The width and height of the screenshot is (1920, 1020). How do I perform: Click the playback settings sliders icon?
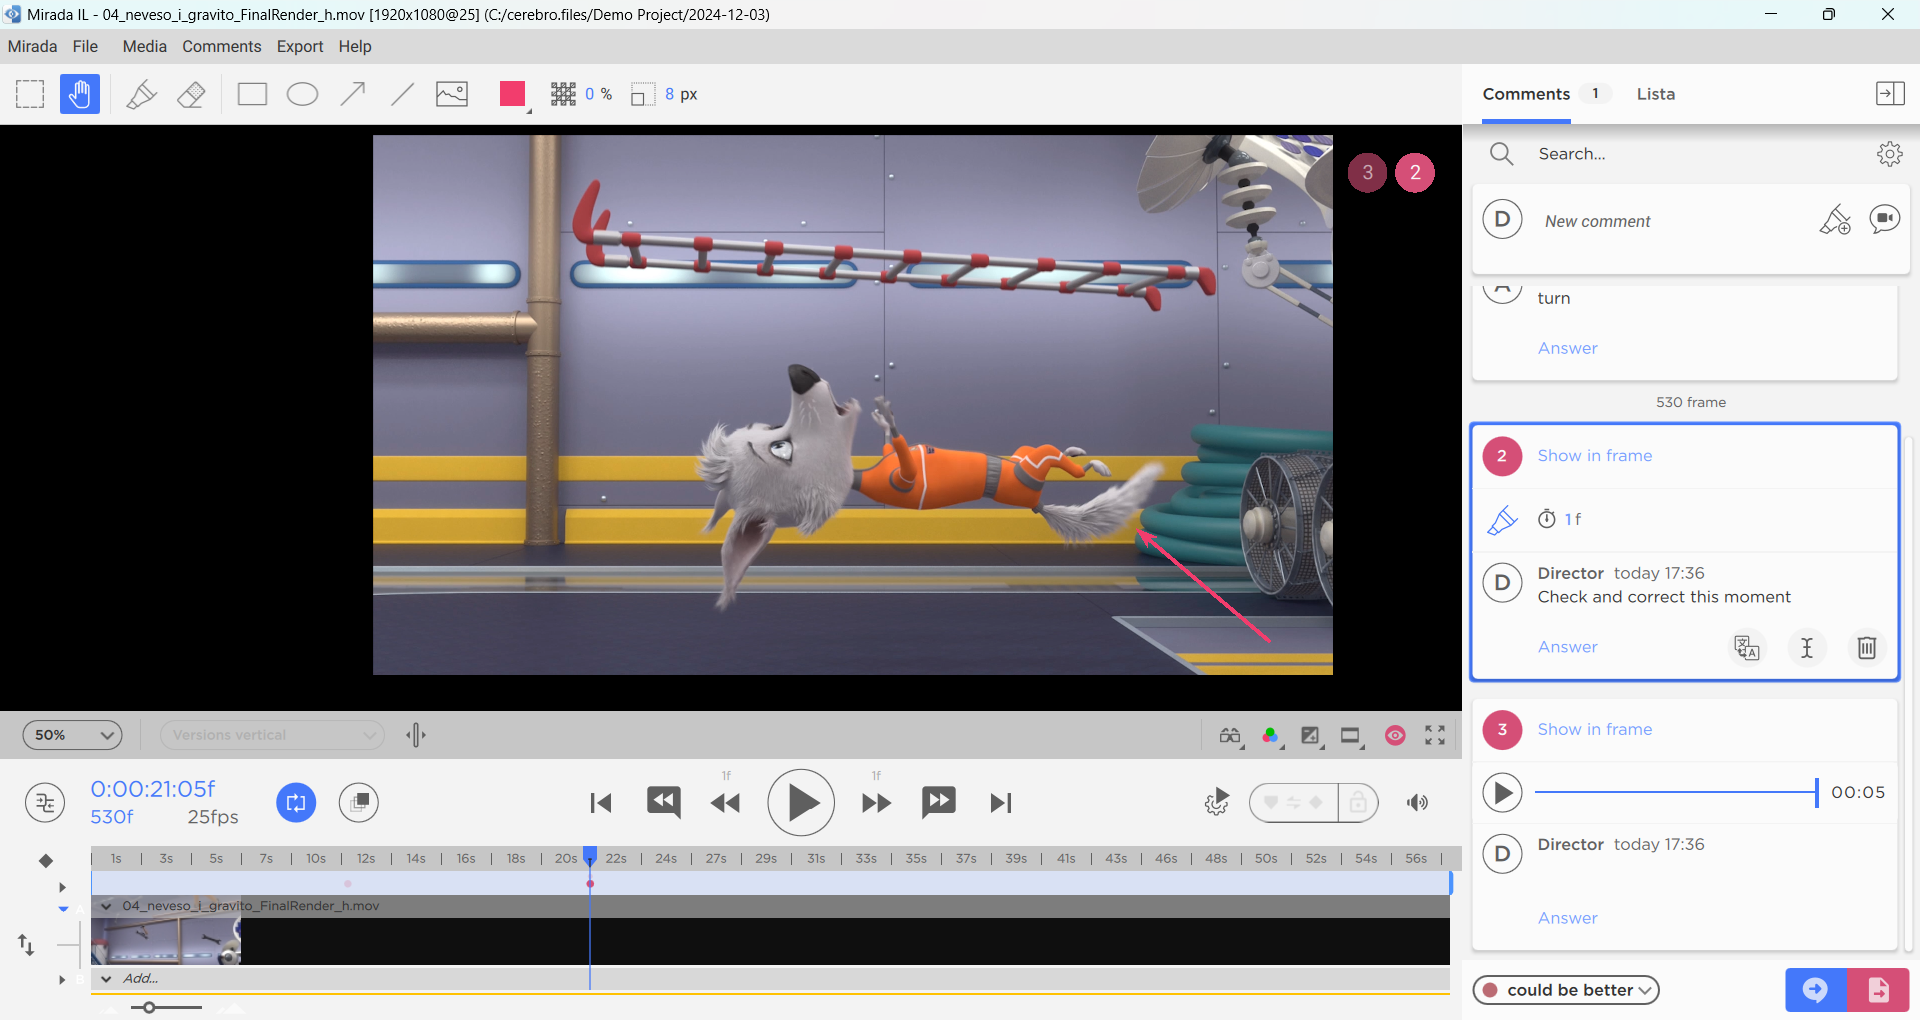45,802
